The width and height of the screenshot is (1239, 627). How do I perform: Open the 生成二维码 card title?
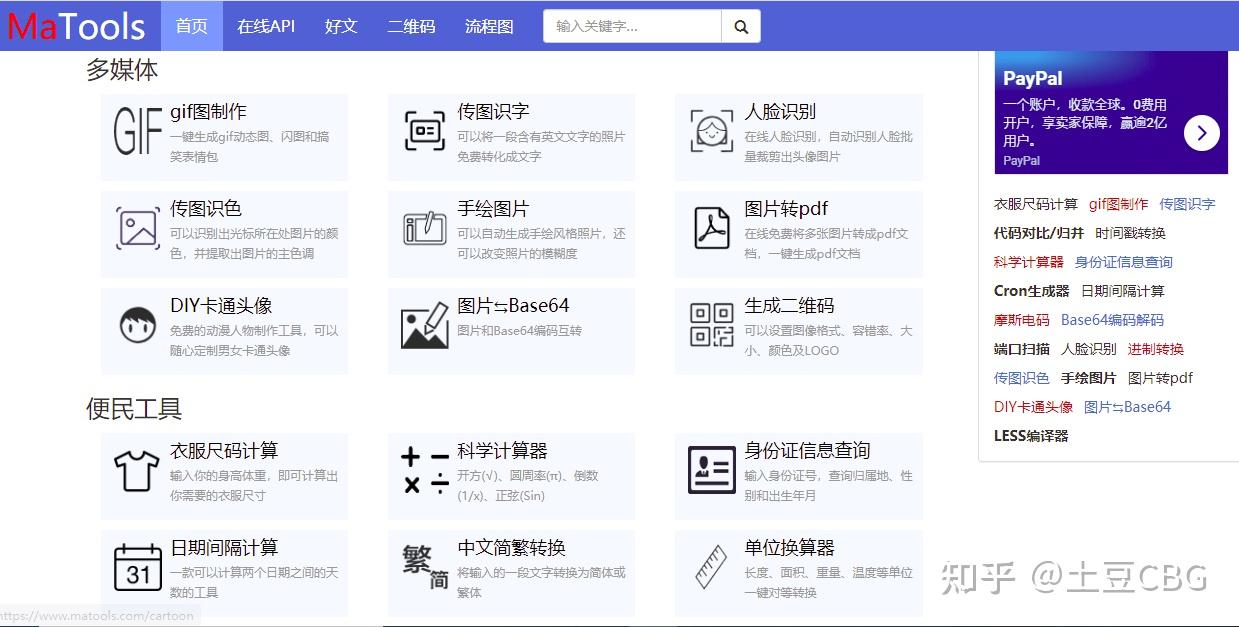tap(789, 306)
